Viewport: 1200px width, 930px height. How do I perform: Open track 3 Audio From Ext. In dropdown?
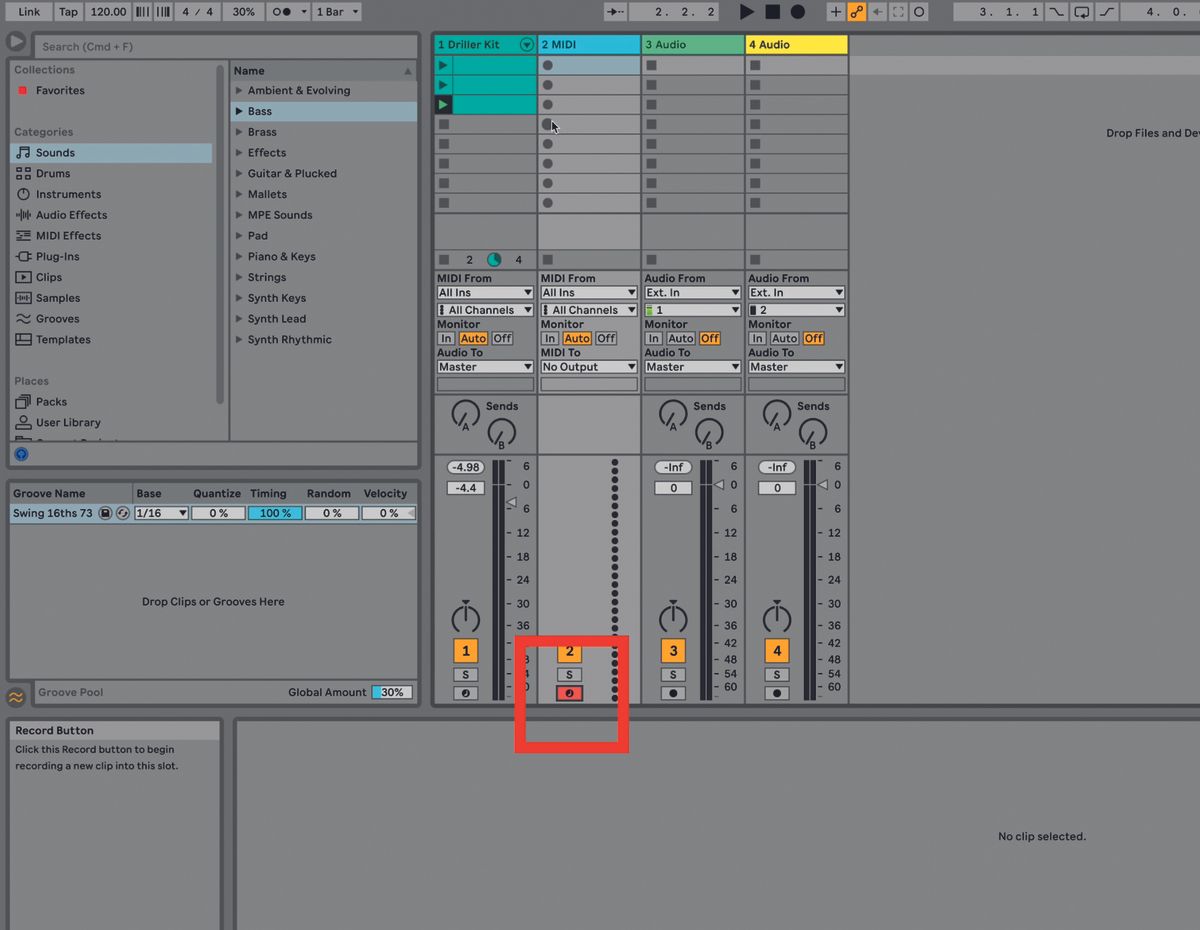point(693,293)
